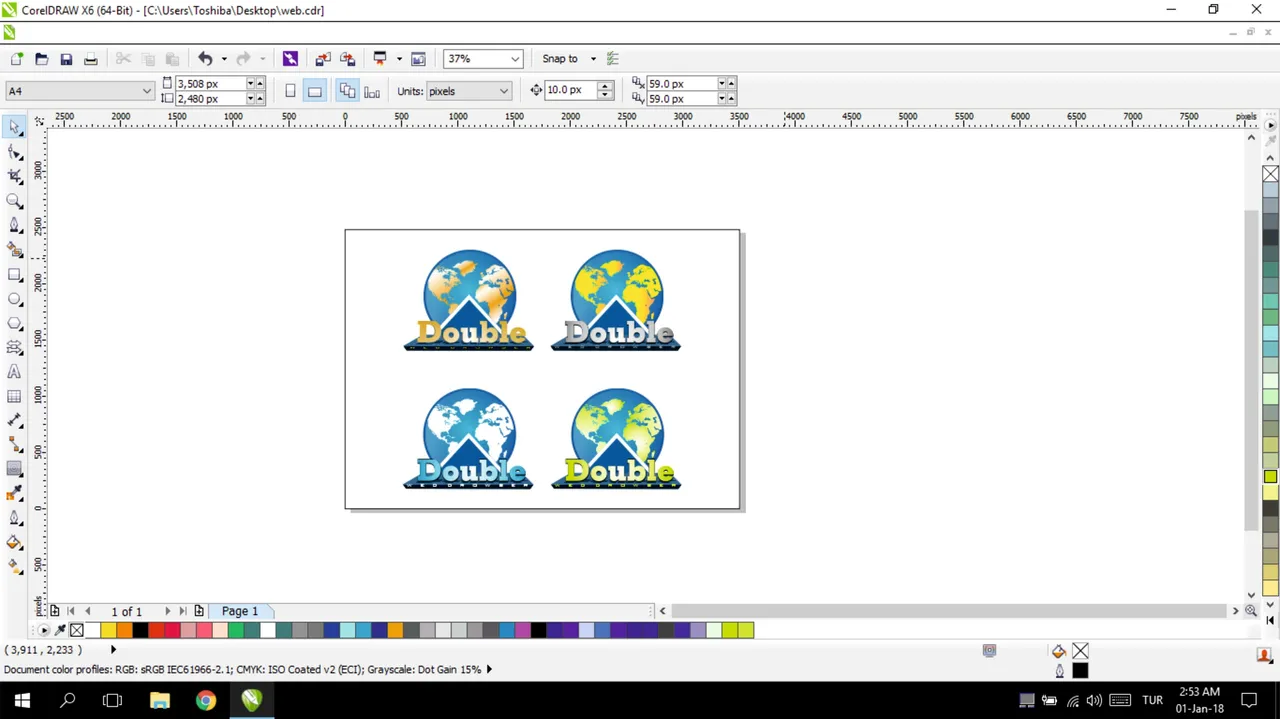Viewport: 1280px width, 719px height.
Task: Open the zoom level 37% dropdown
Action: point(483,59)
